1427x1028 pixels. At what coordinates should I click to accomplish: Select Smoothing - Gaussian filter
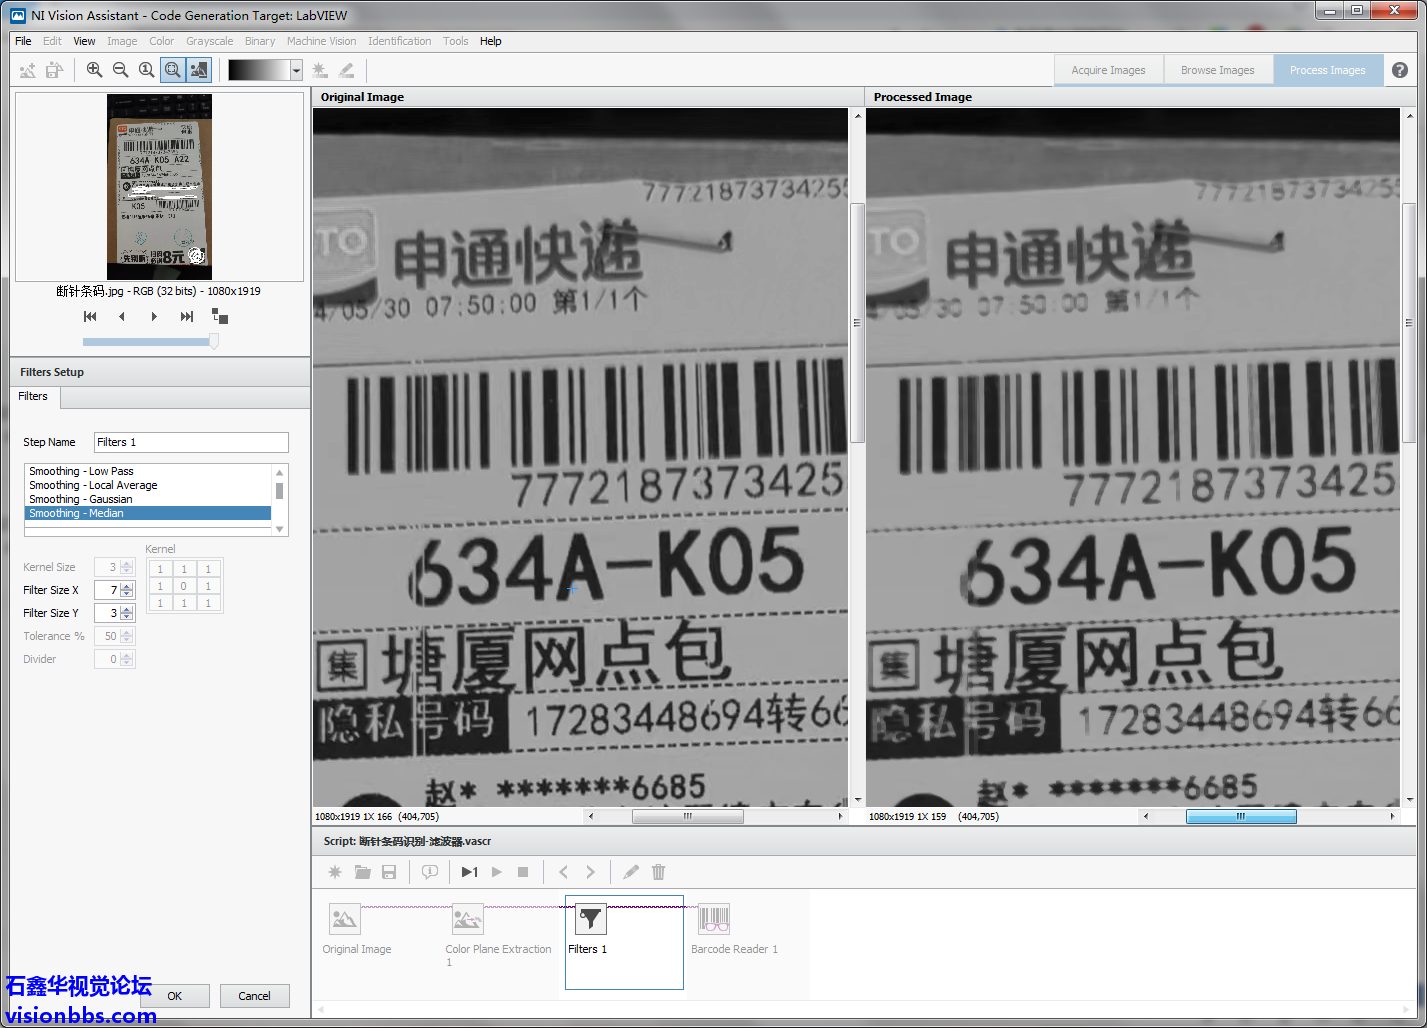148,499
